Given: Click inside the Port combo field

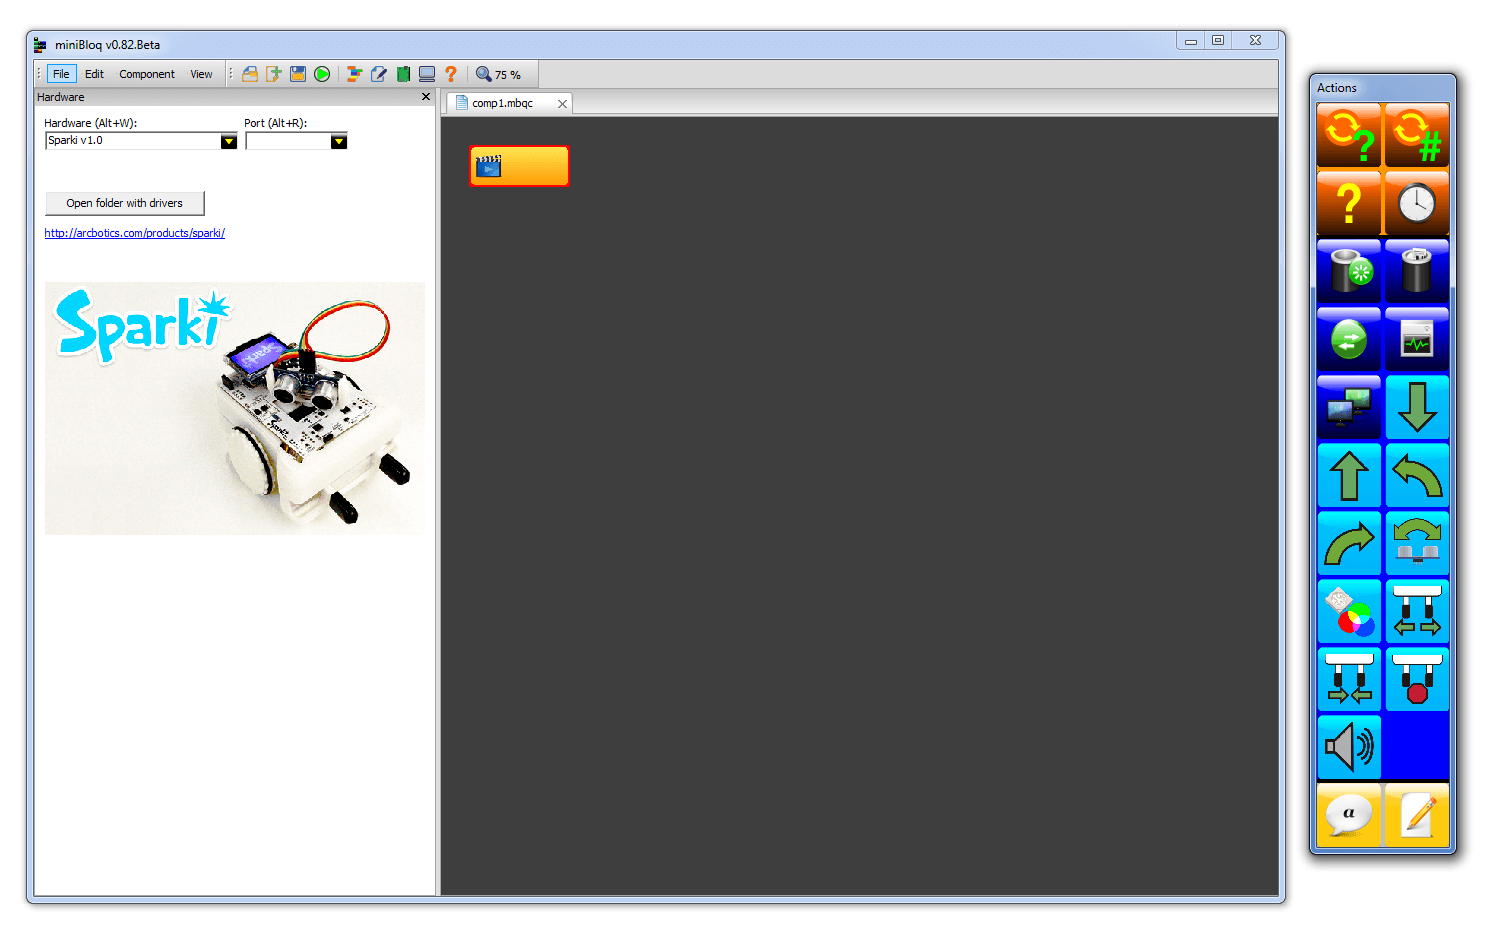Looking at the screenshot, I should [288, 141].
